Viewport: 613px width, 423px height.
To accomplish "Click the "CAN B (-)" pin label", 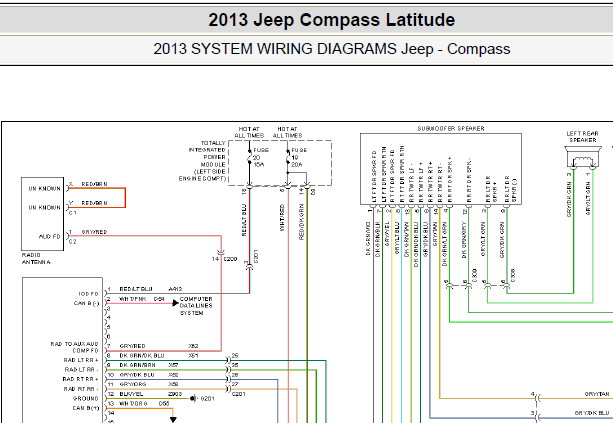I will coord(86,303).
